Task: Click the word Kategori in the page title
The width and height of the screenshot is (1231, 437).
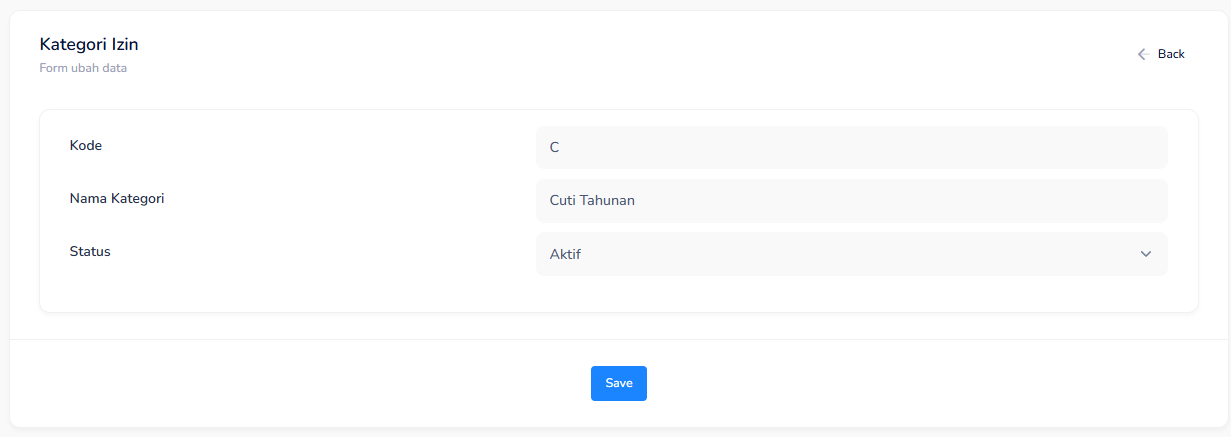Action: click(x=73, y=44)
